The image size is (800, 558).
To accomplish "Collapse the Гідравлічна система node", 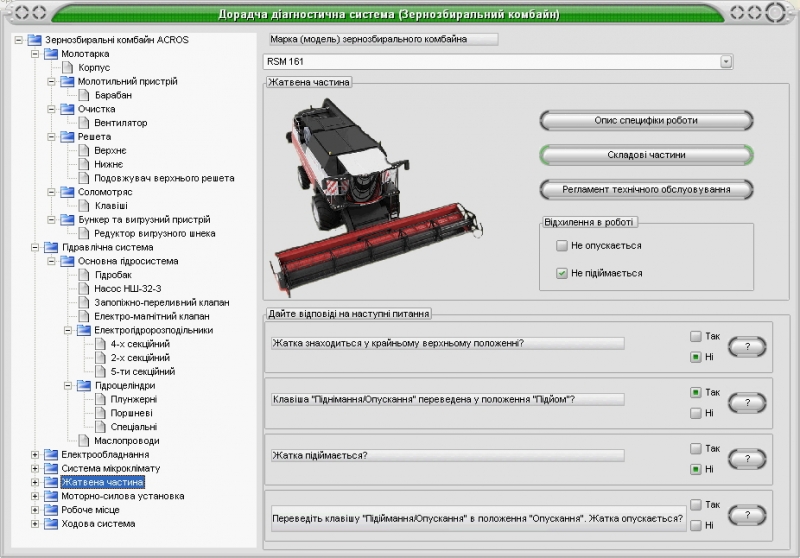I will 35,247.
